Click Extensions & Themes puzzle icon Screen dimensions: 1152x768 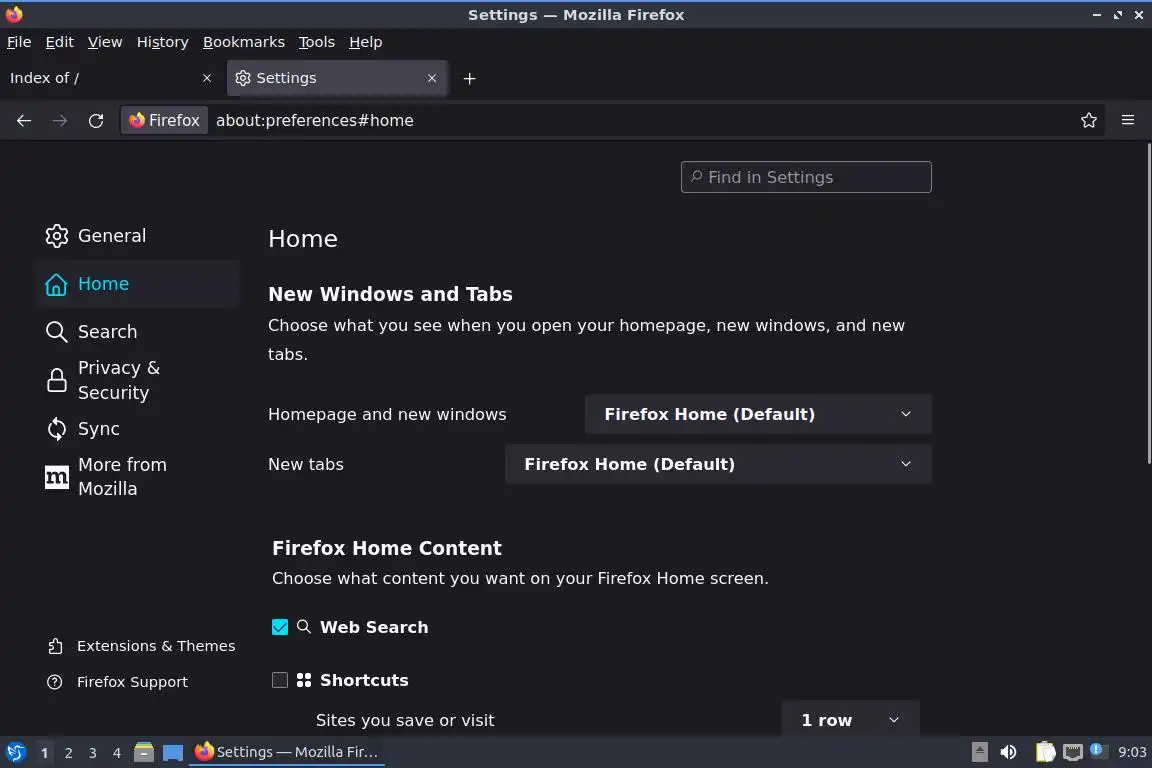coord(55,646)
